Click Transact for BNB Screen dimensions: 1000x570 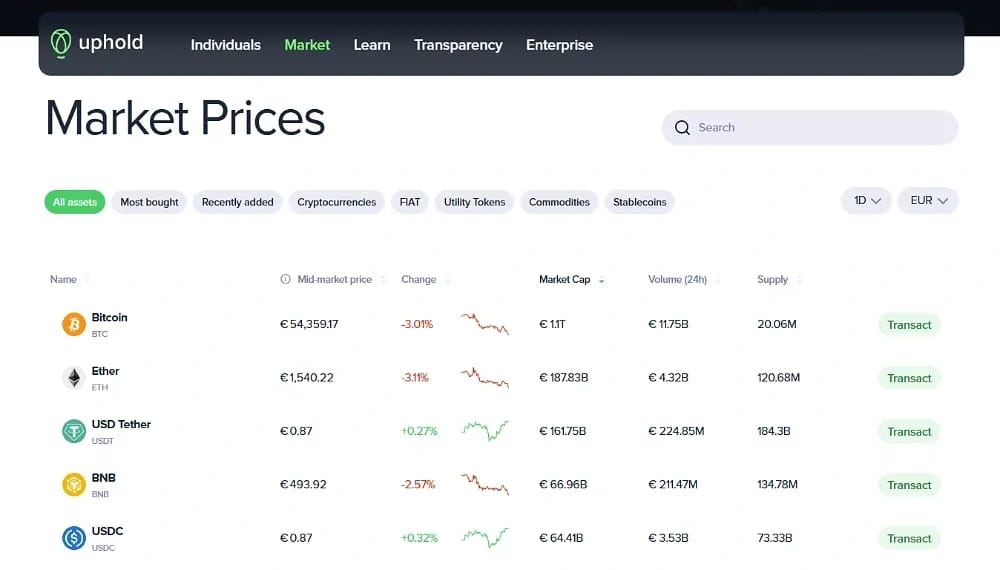coord(909,485)
